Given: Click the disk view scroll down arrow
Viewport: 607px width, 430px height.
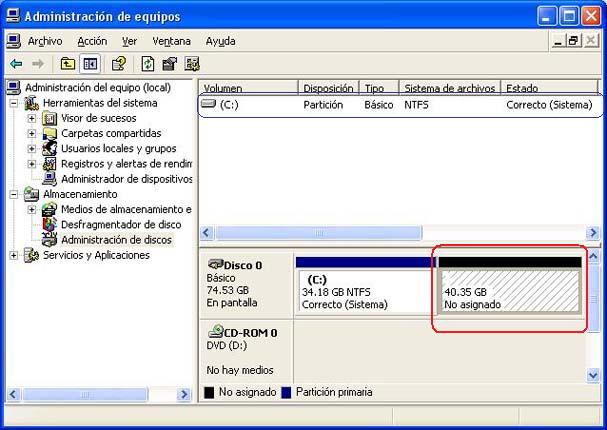Looking at the screenshot, I should point(593,375).
